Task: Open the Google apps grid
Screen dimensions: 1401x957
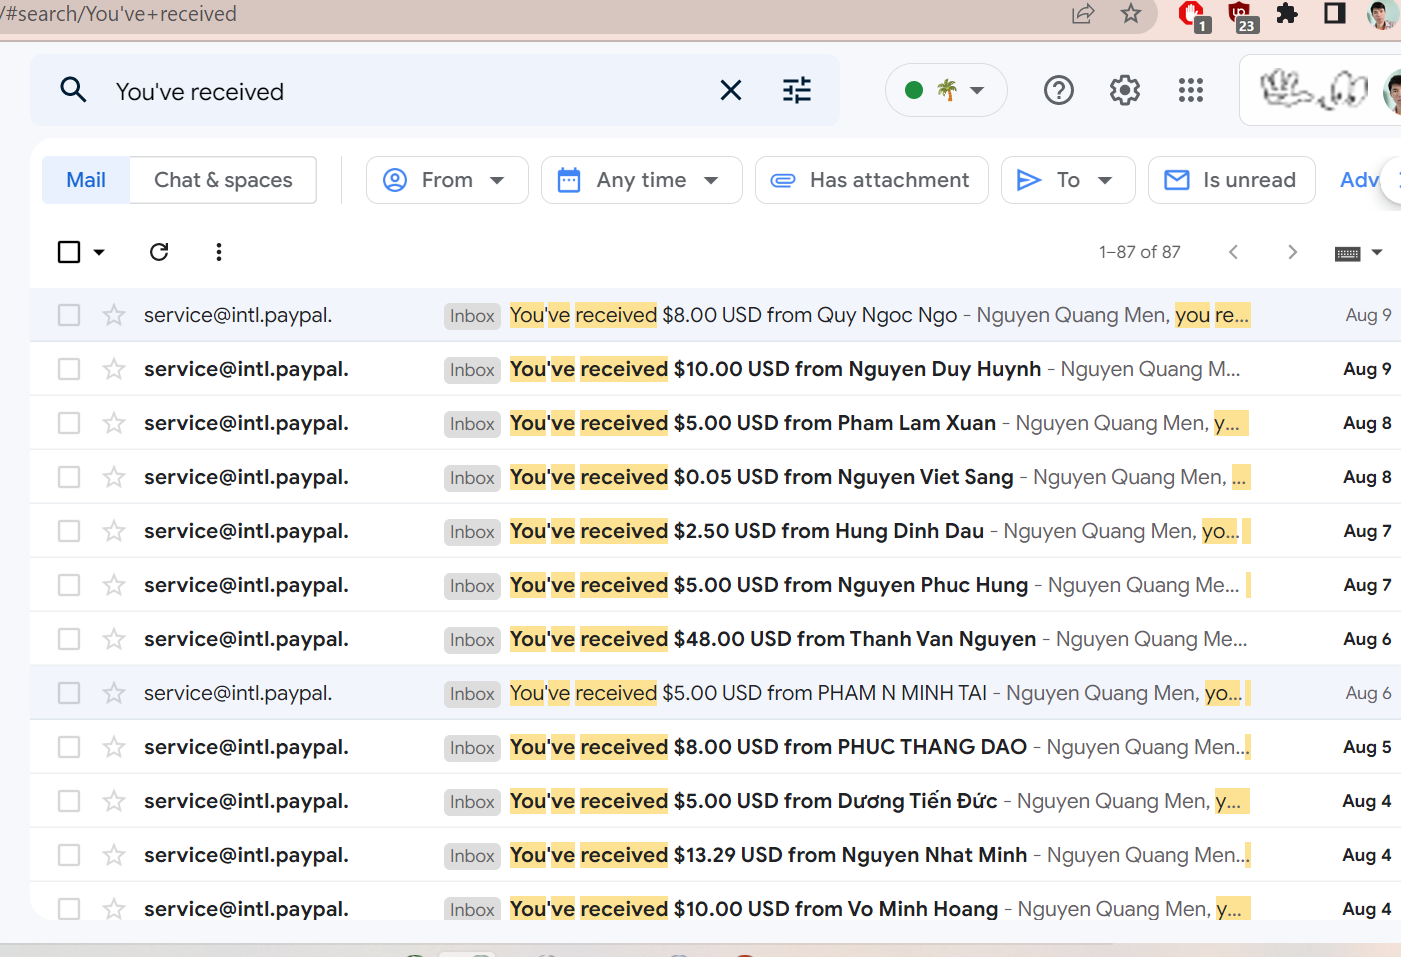Action: click(x=1191, y=91)
